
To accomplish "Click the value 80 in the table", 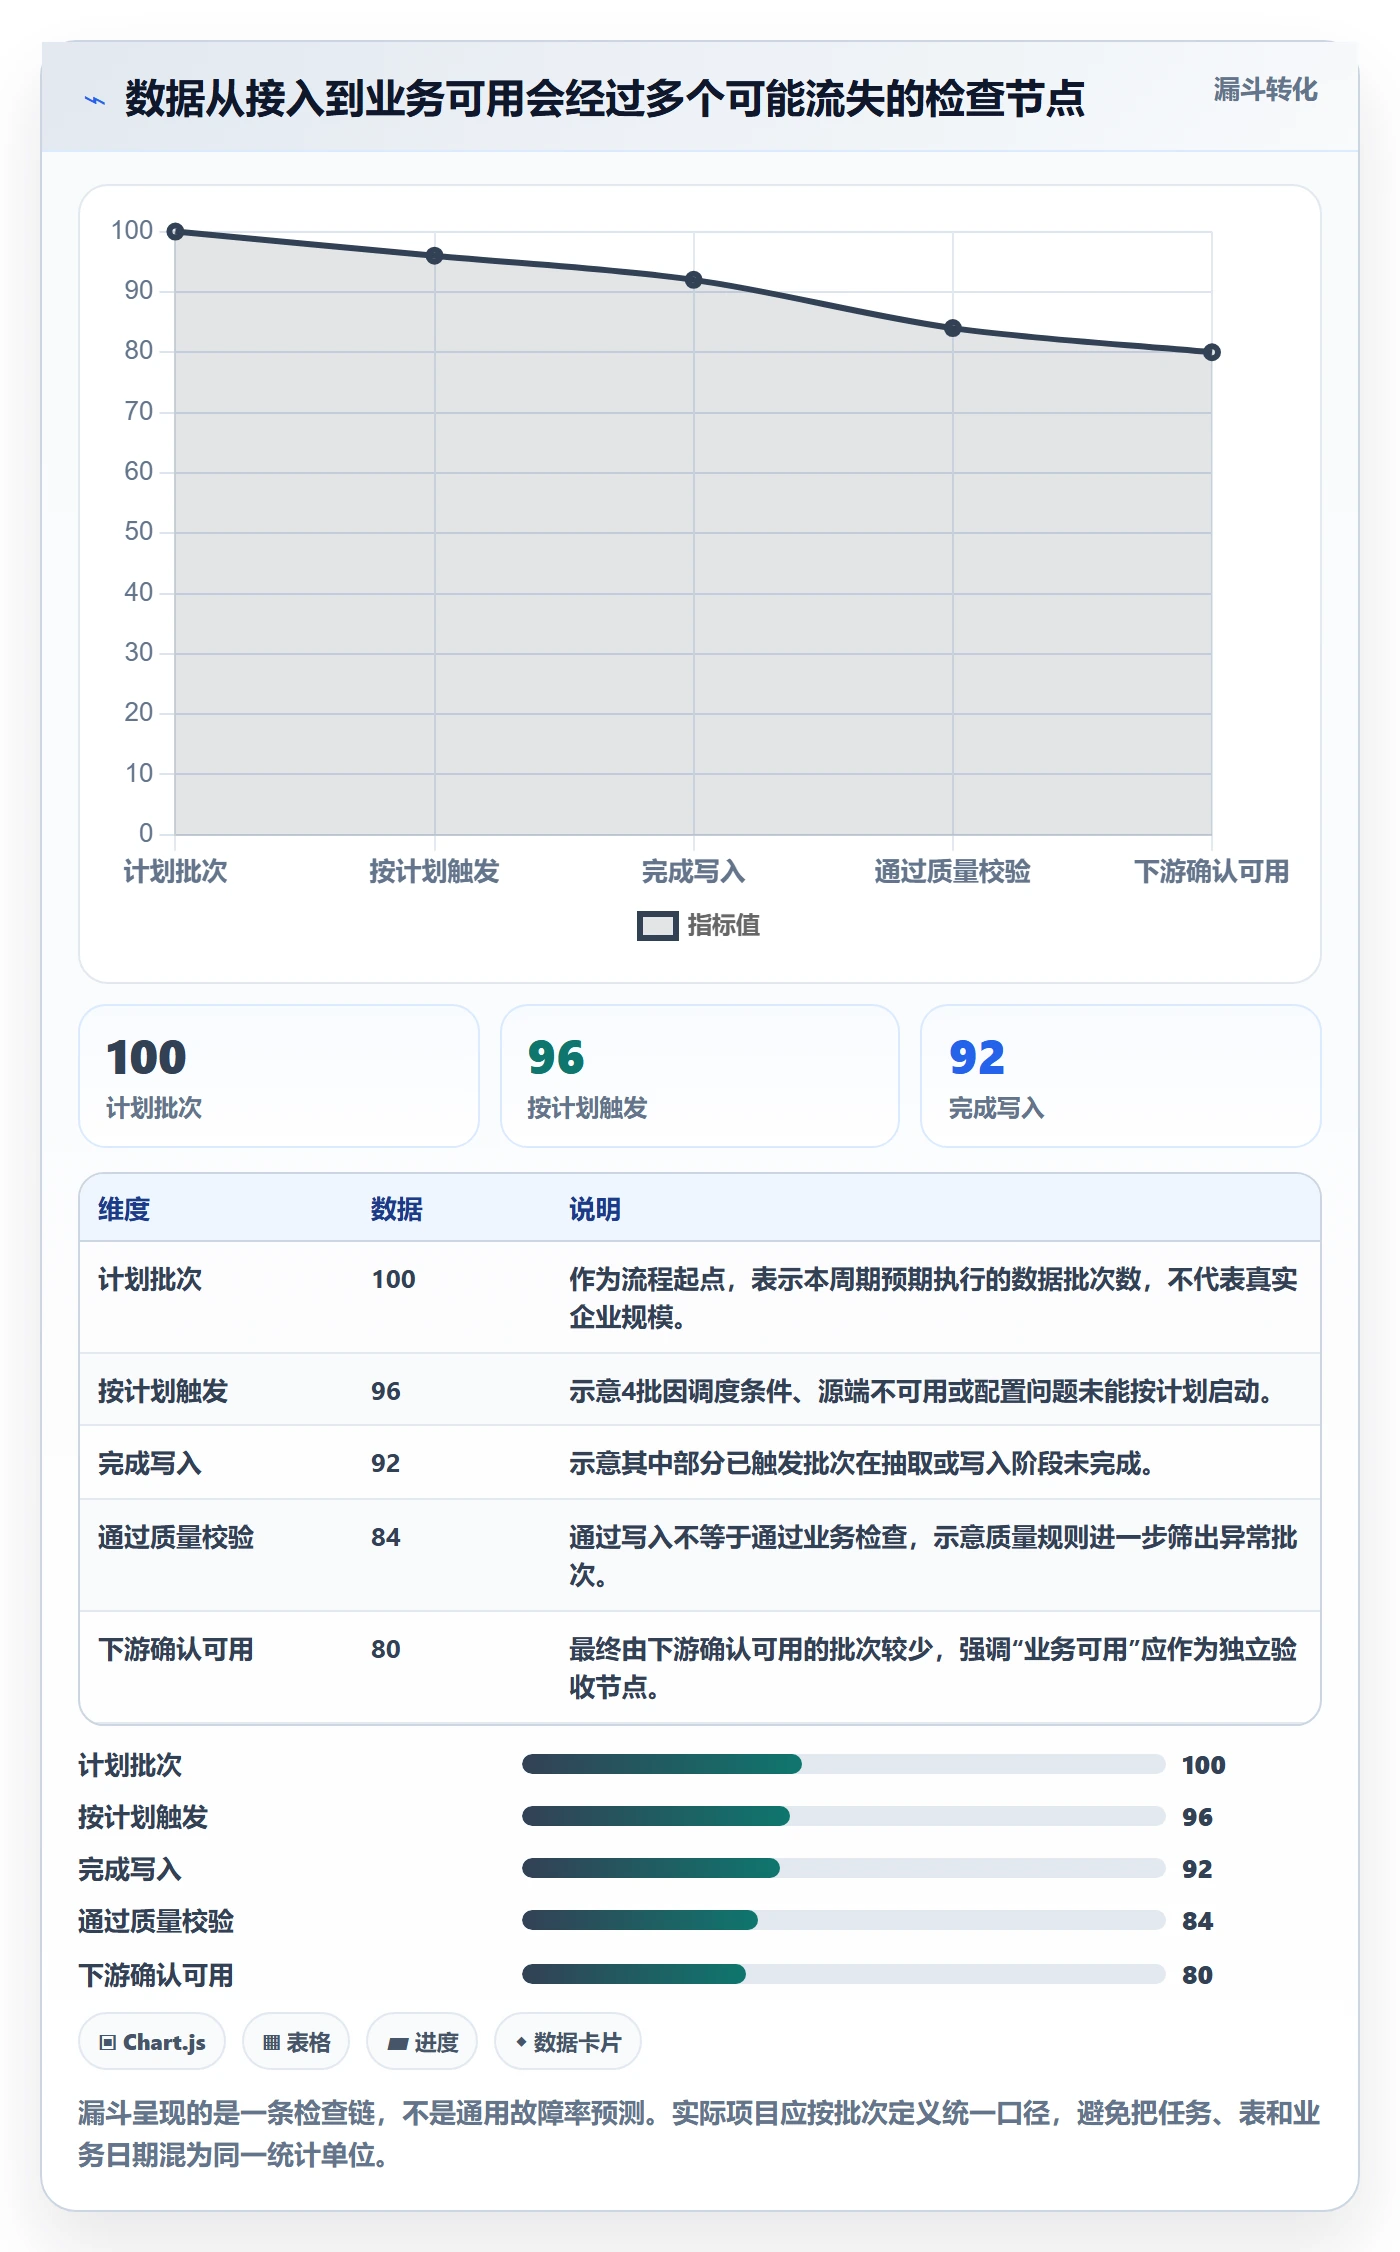I will 386,1649.
